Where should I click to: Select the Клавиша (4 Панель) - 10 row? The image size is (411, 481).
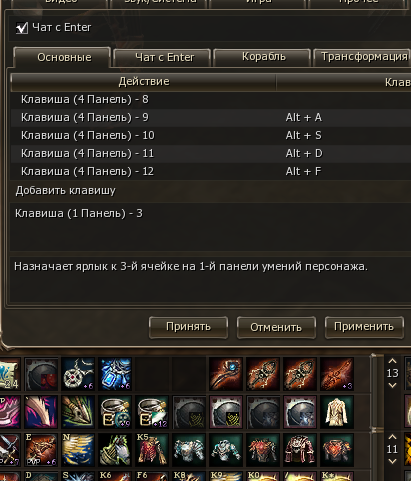[x=211, y=135]
